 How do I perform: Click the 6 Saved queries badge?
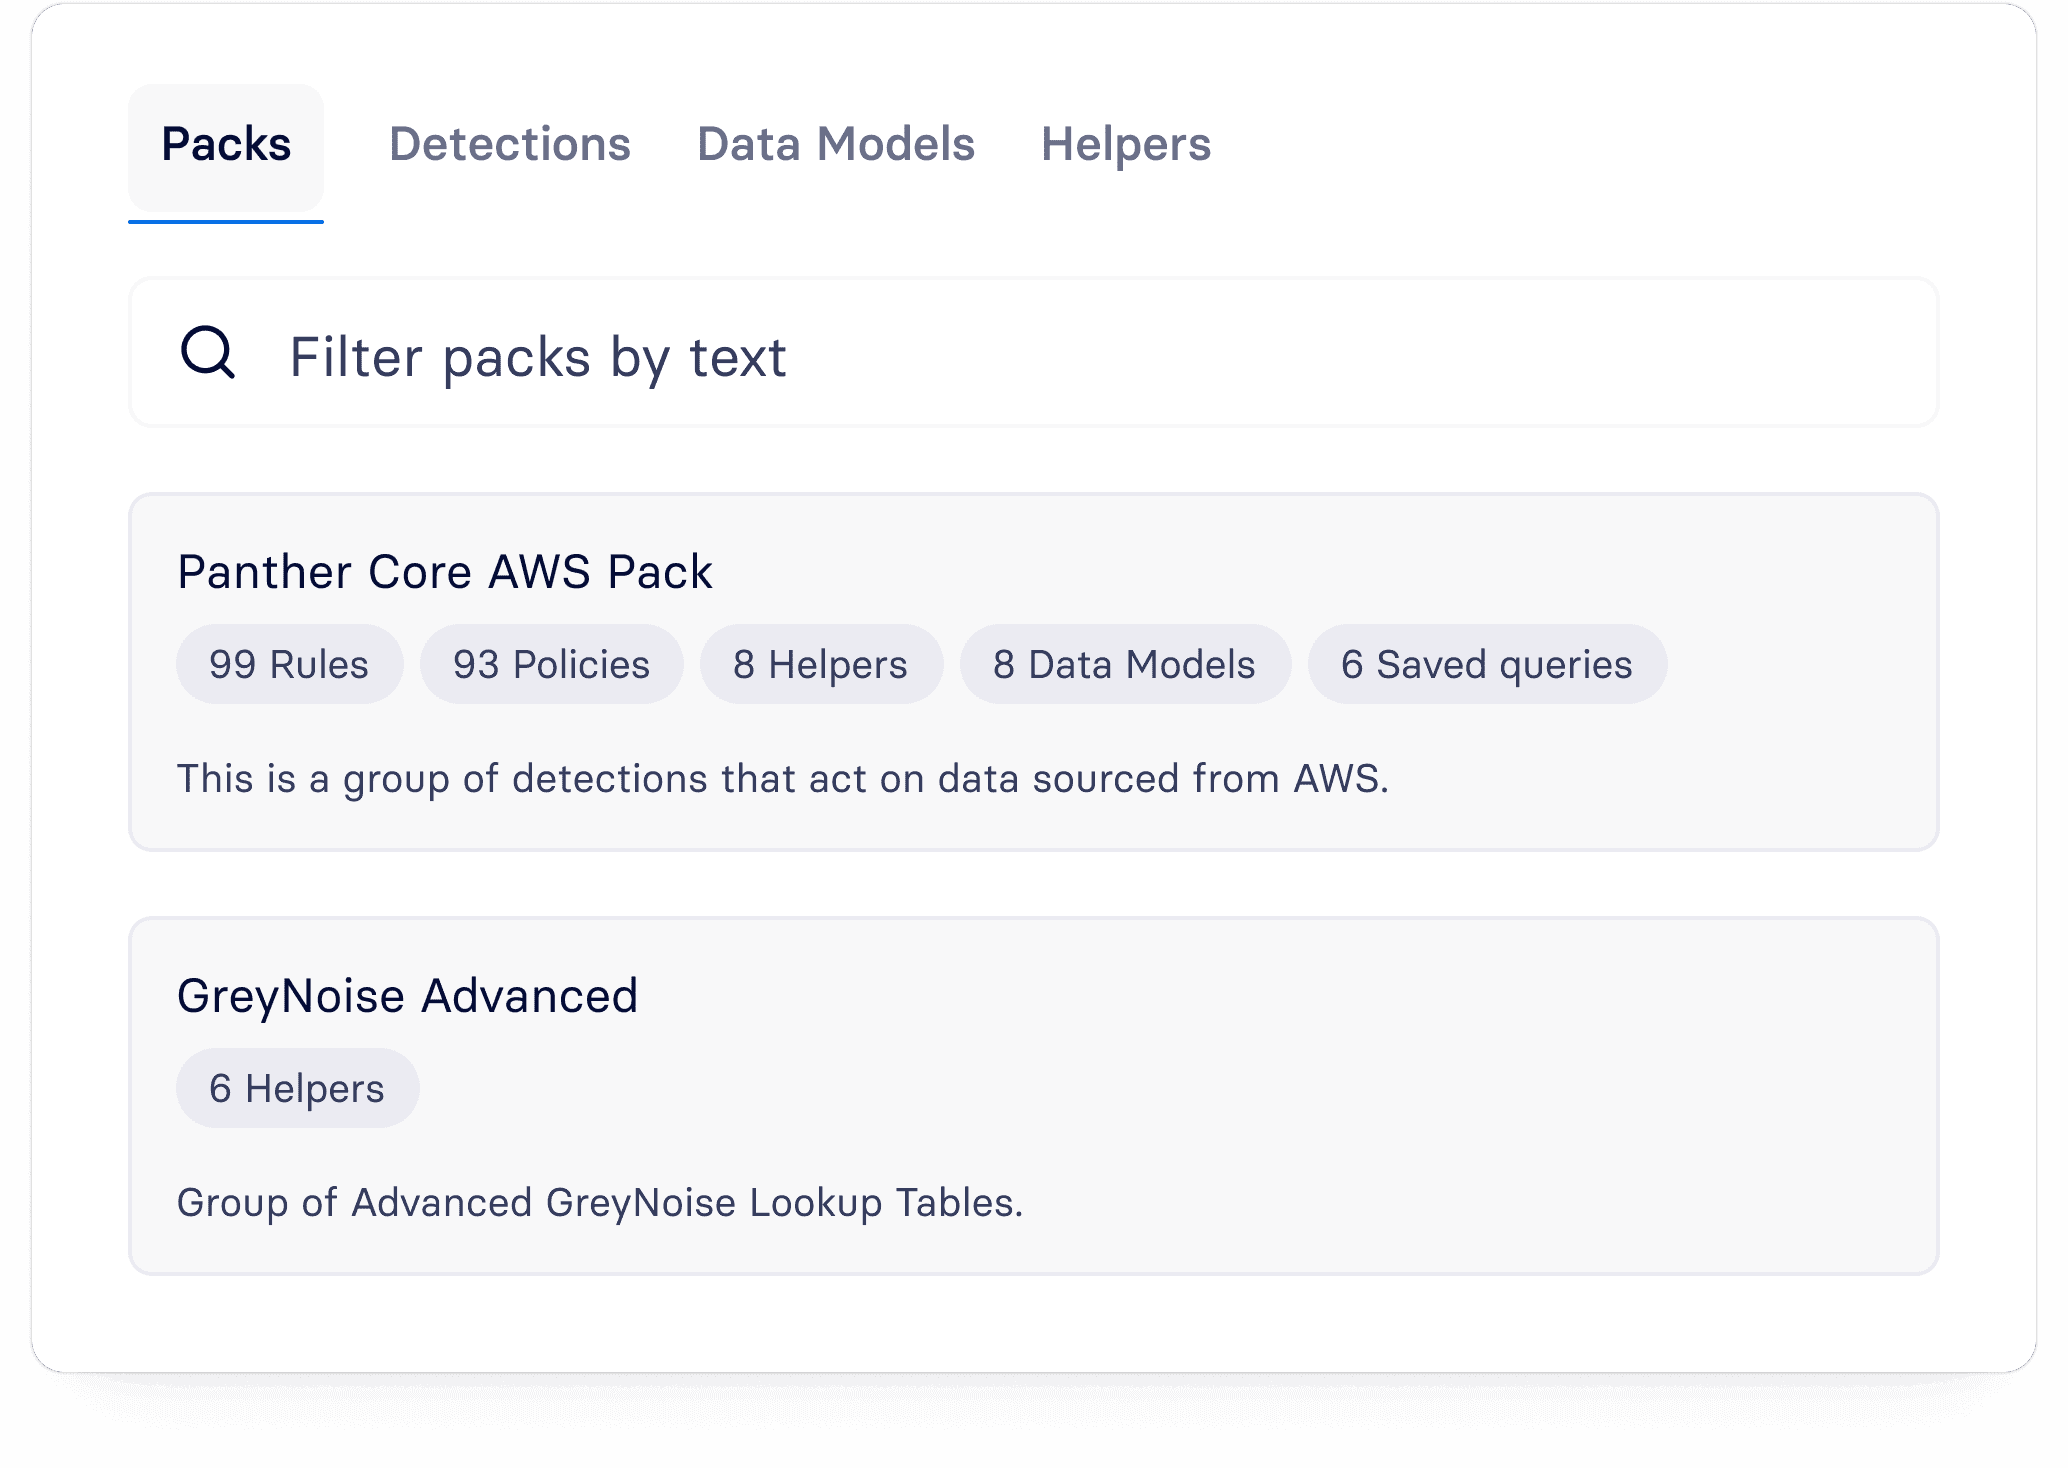pos(1487,664)
